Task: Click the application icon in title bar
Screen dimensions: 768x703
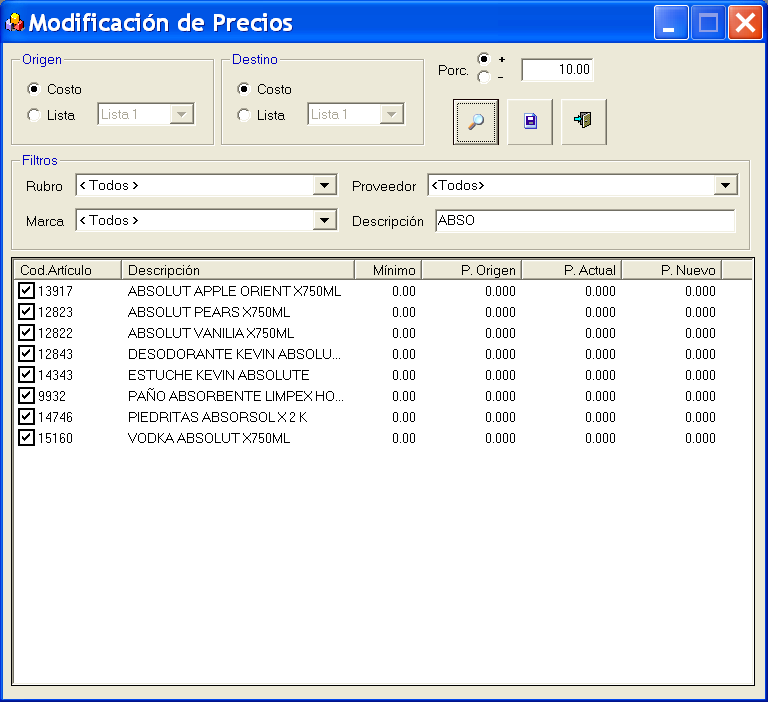Action: point(14,22)
